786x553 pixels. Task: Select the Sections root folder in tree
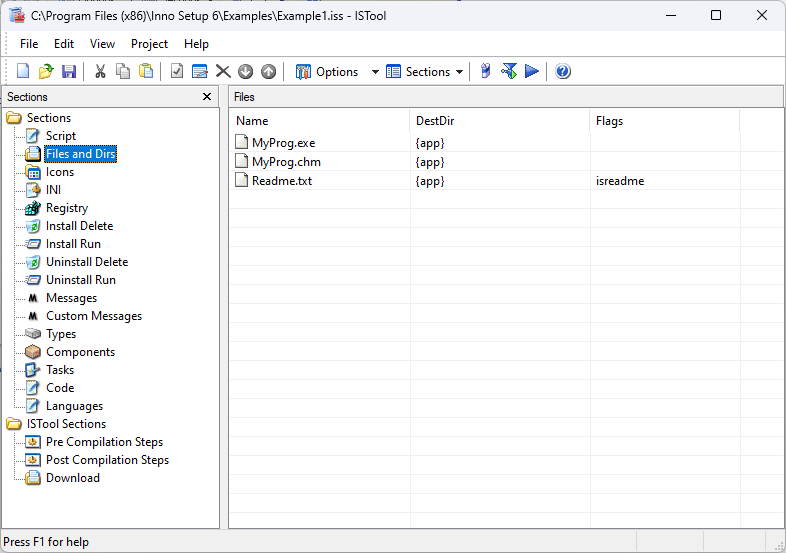49,118
